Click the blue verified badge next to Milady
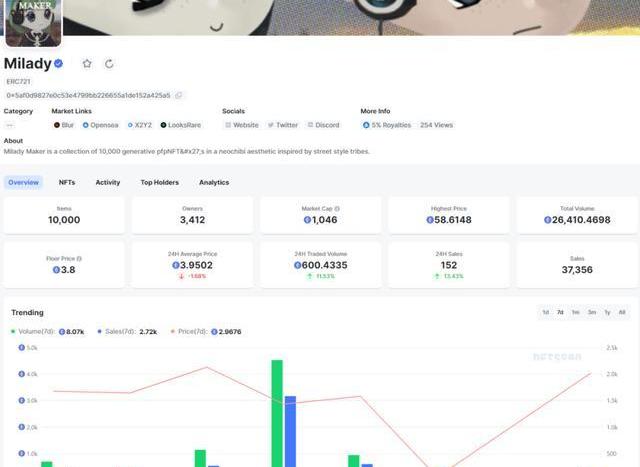640x467 pixels. [58, 63]
